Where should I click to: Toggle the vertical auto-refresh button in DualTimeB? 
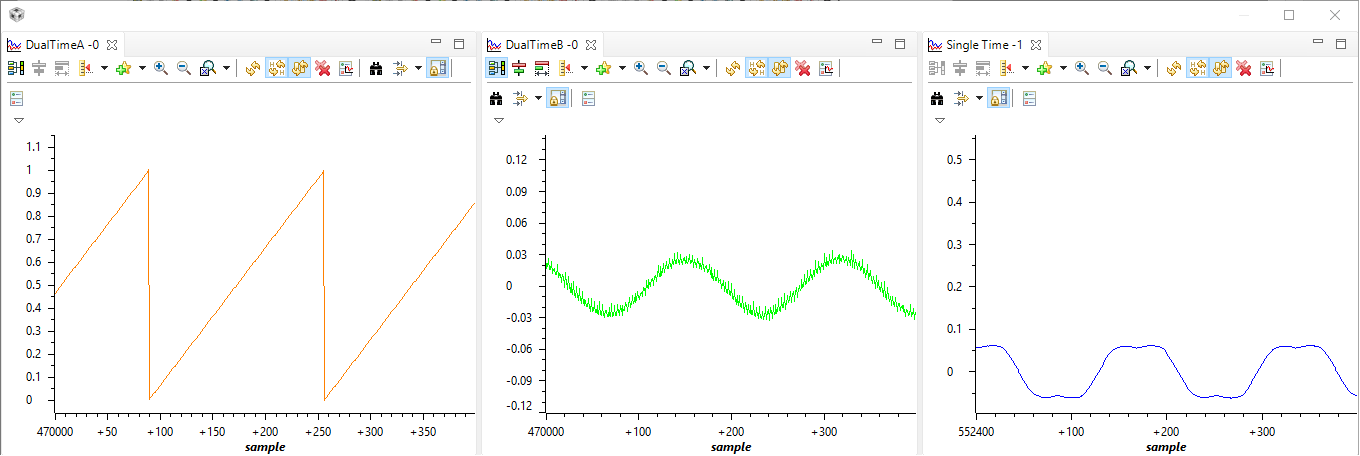coord(780,68)
